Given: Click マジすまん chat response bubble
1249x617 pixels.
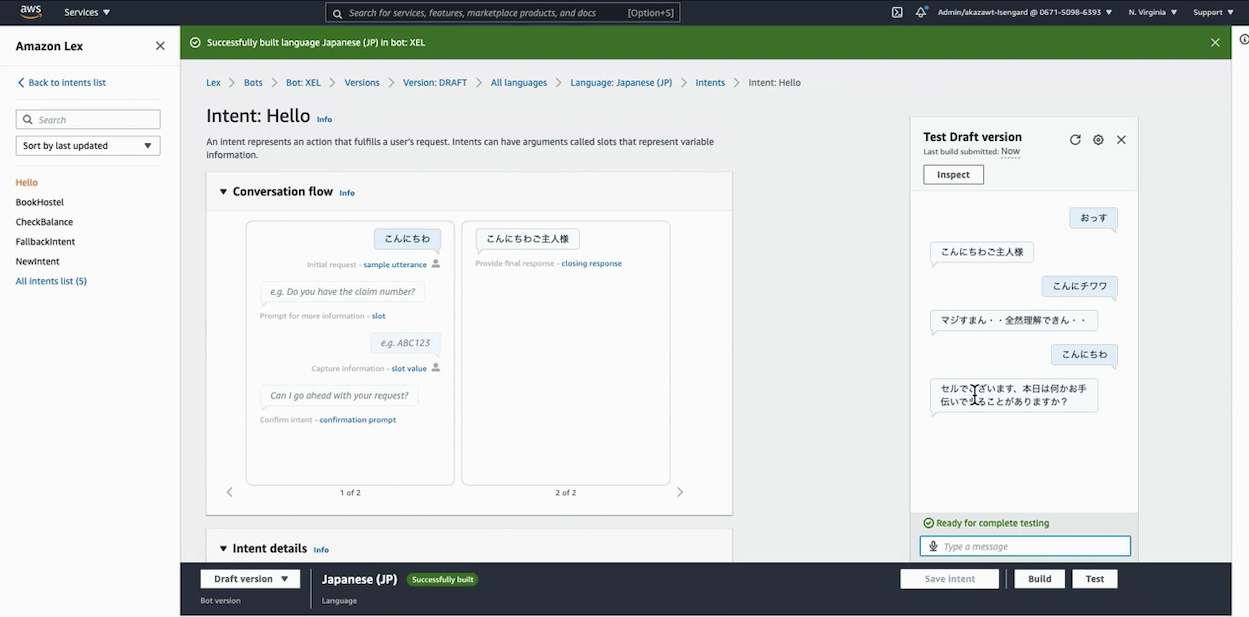Looking at the screenshot, I should pos(1014,321).
